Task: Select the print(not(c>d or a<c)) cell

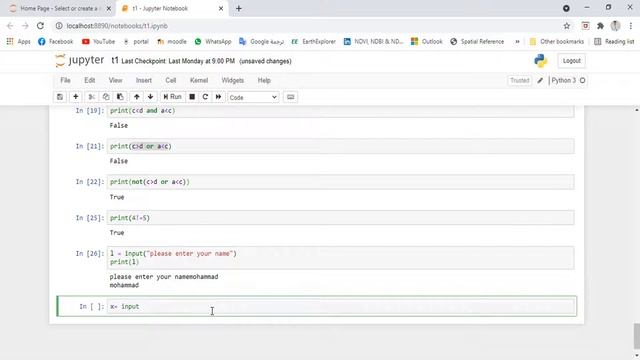Action: click(340, 182)
